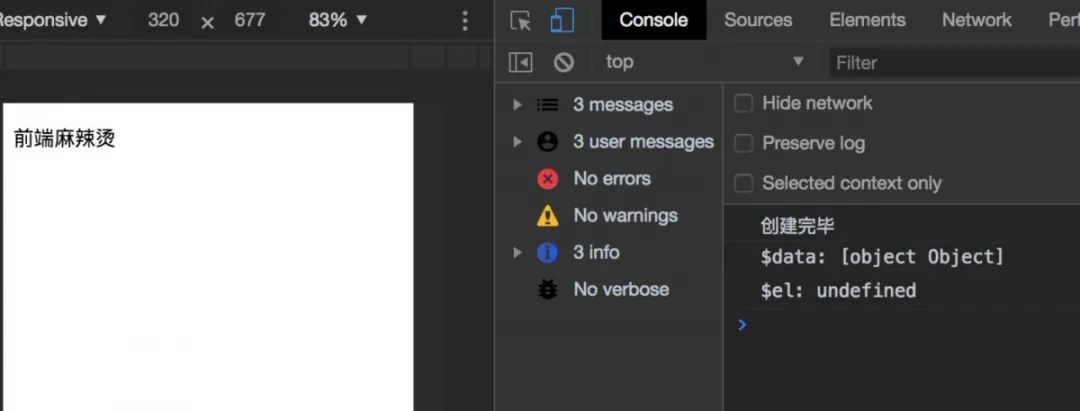Expand the 3 info group
The image size is (1080, 411).
517,253
